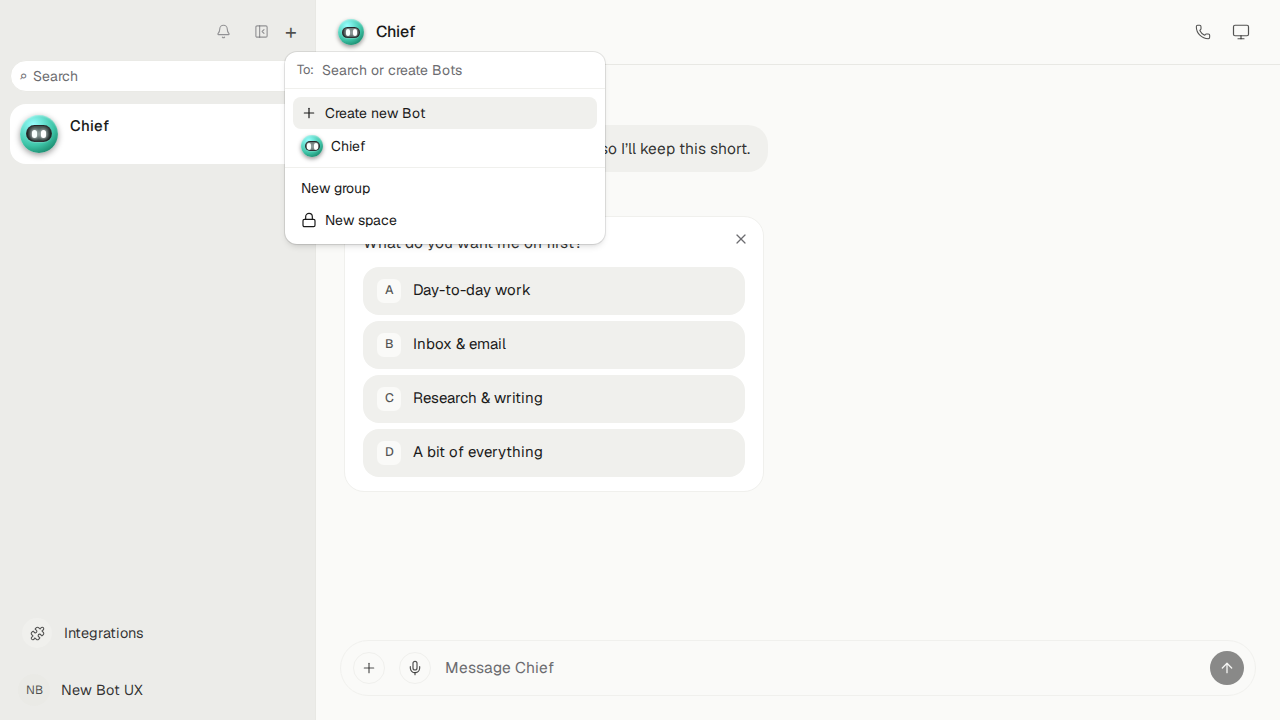Open the notifications bell icon
The width and height of the screenshot is (1280, 720).
(224, 32)
